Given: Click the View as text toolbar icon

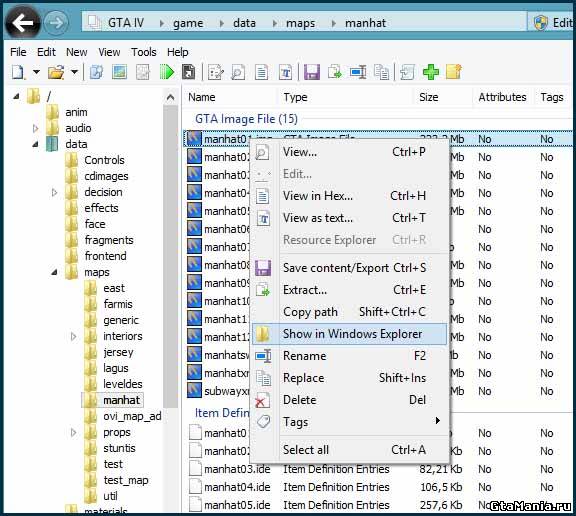Looking at the screenshot, I should [285, 72].
